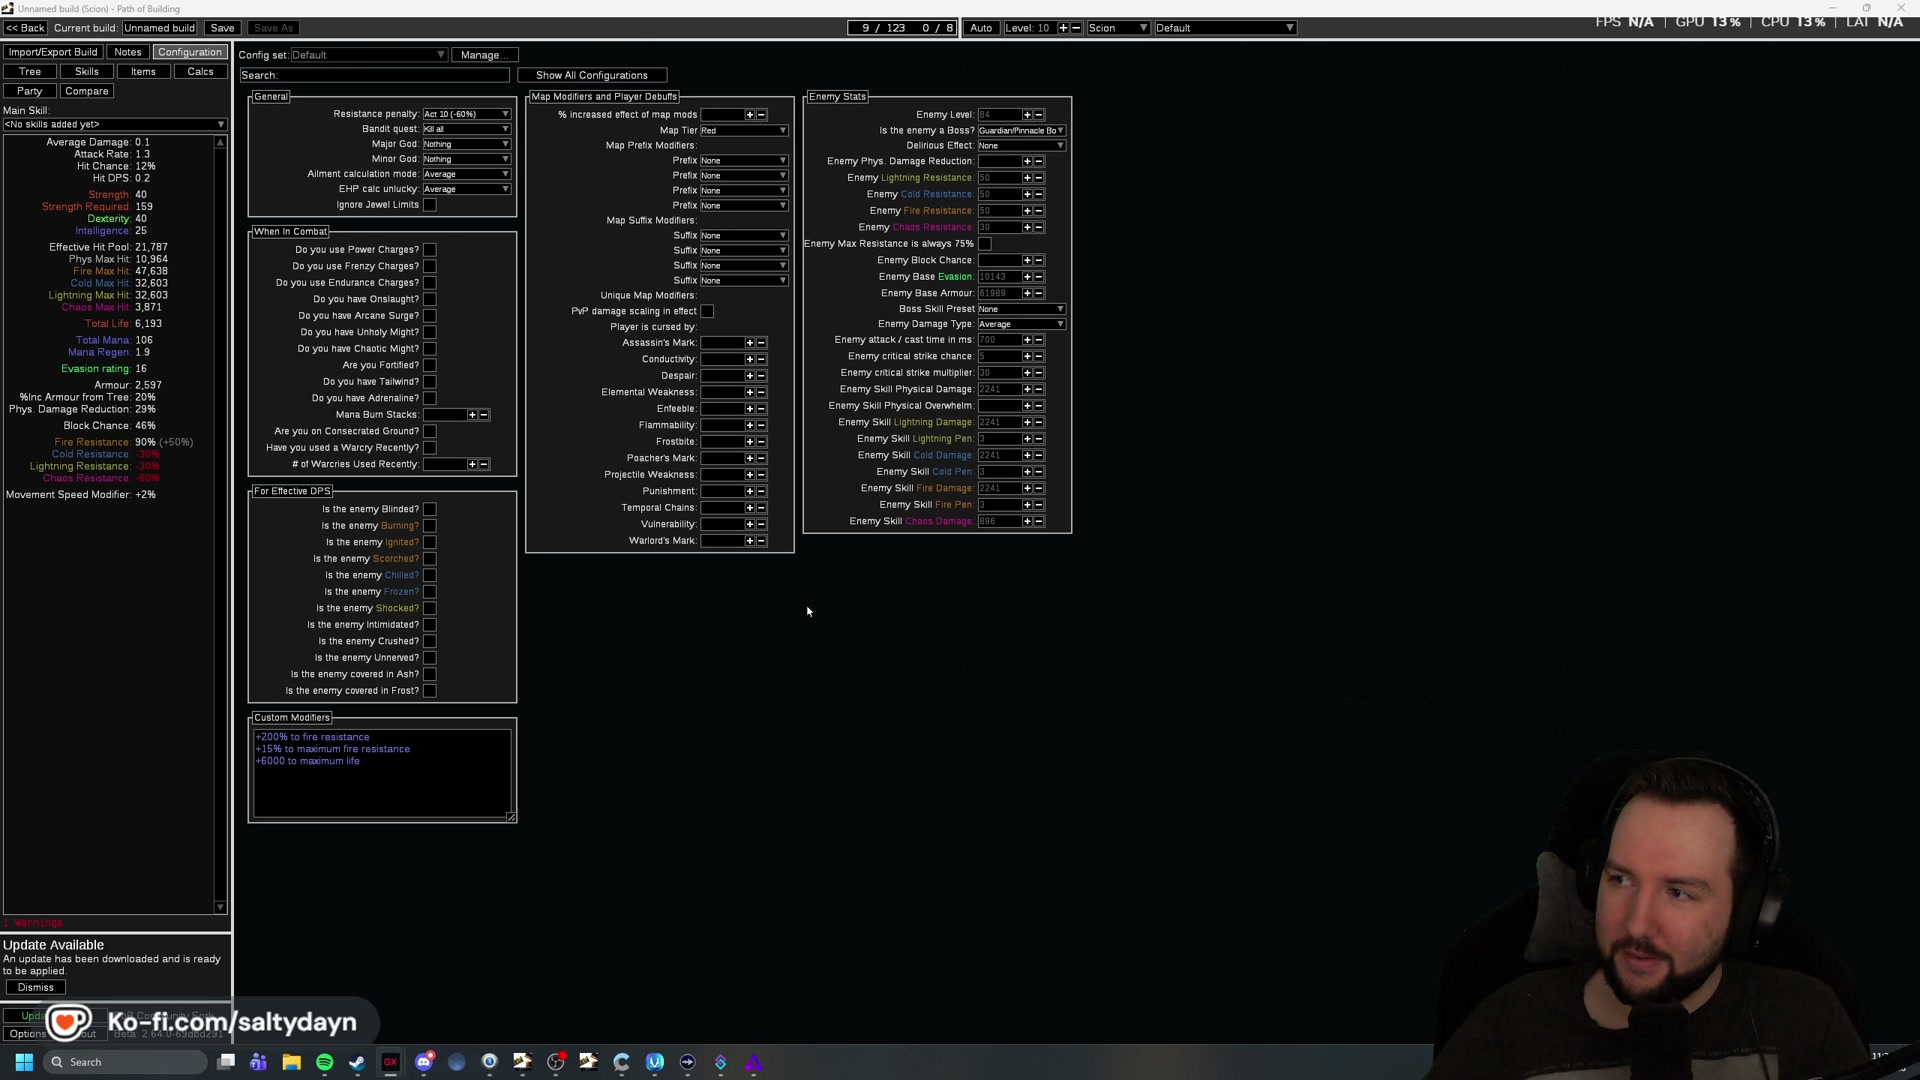Click the purple triangle taskbar icon
1920x1080 pixels.
pos(754,1062)
